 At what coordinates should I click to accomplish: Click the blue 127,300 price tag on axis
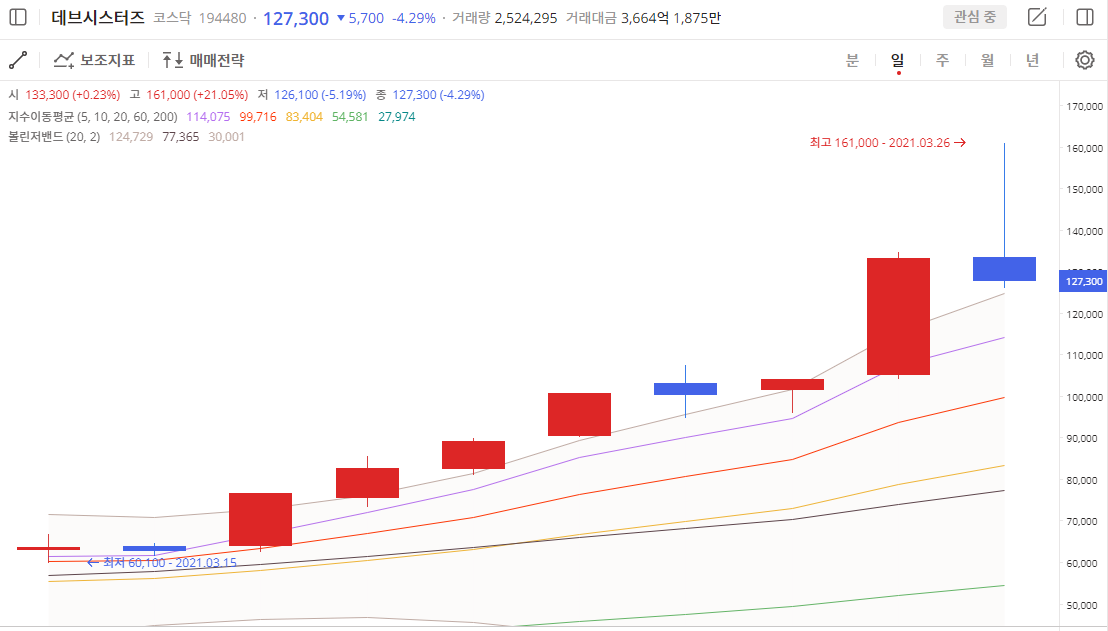point(1083,281)
